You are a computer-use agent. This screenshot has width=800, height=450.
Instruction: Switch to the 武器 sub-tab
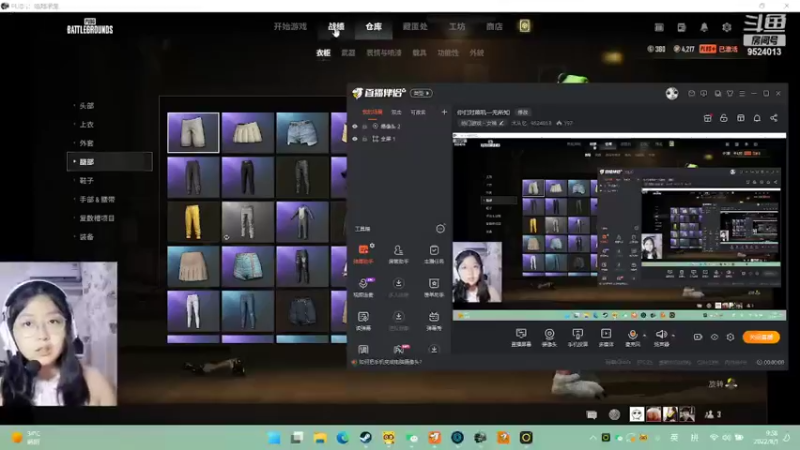348,53
